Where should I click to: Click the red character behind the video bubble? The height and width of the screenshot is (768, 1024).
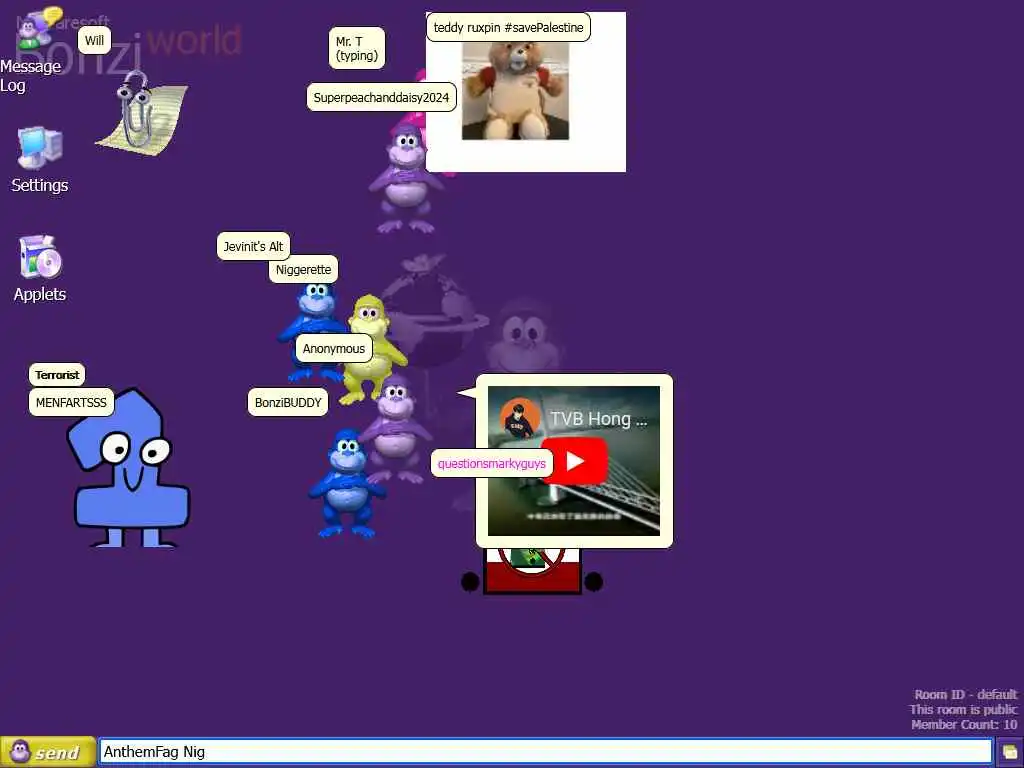(x=532, y=571)
